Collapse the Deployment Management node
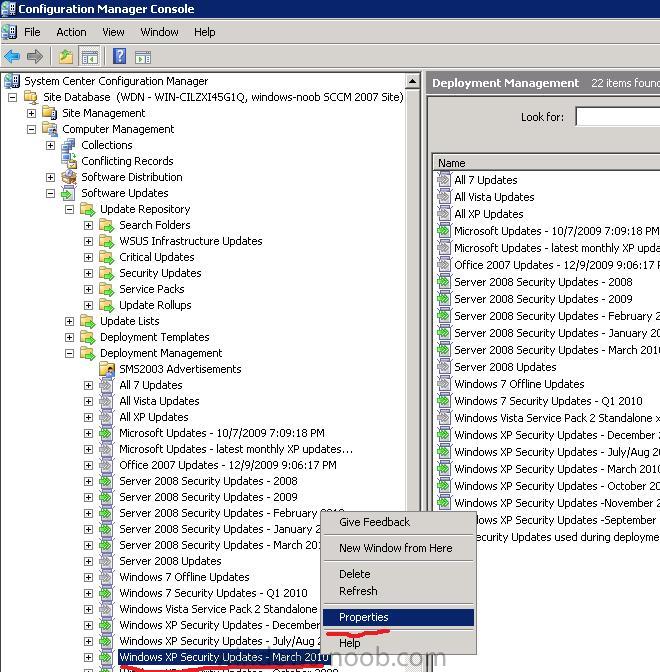660x672 pixels. tap(69, 353)
